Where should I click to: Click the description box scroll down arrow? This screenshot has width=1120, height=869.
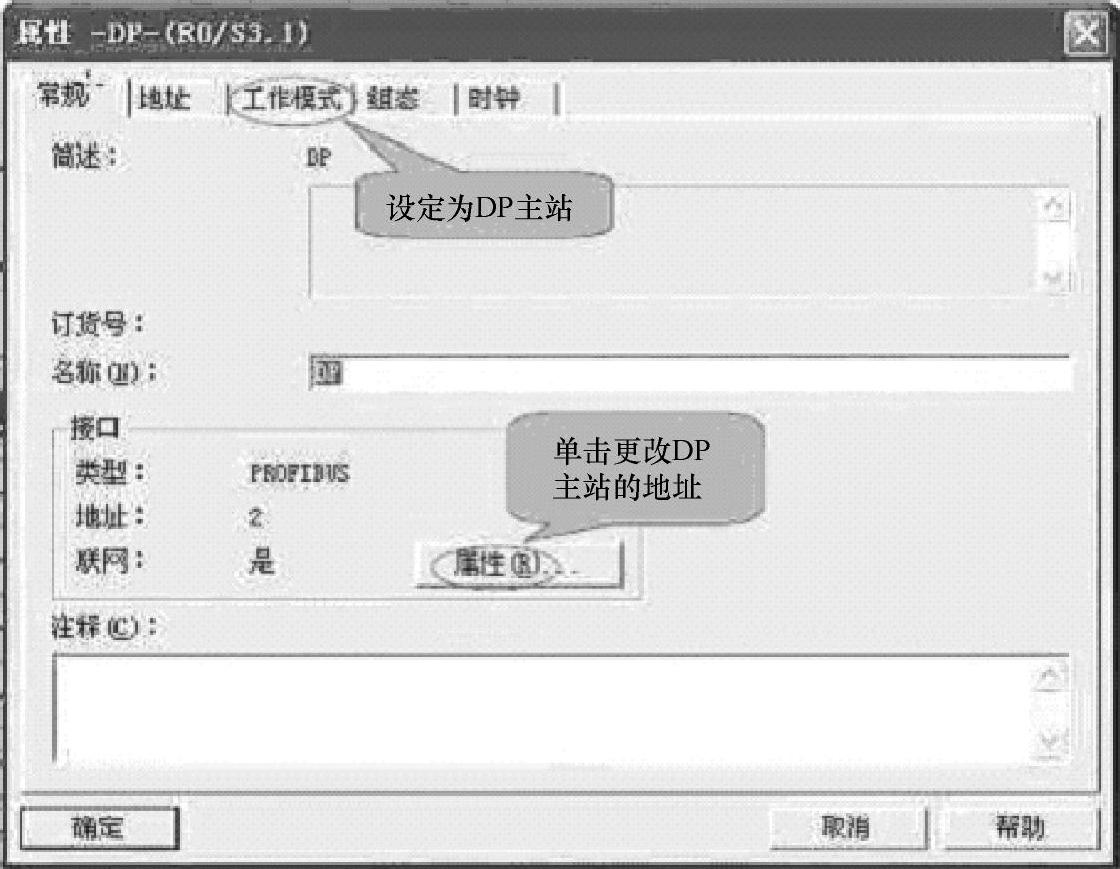coord(1055,276)
